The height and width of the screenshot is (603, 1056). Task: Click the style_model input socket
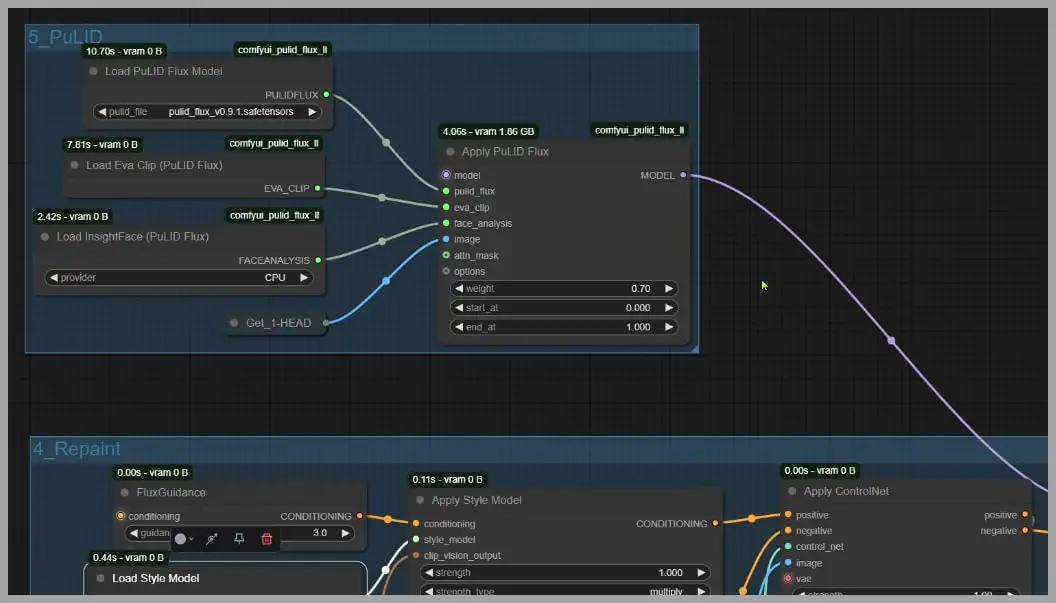[416, 540]
